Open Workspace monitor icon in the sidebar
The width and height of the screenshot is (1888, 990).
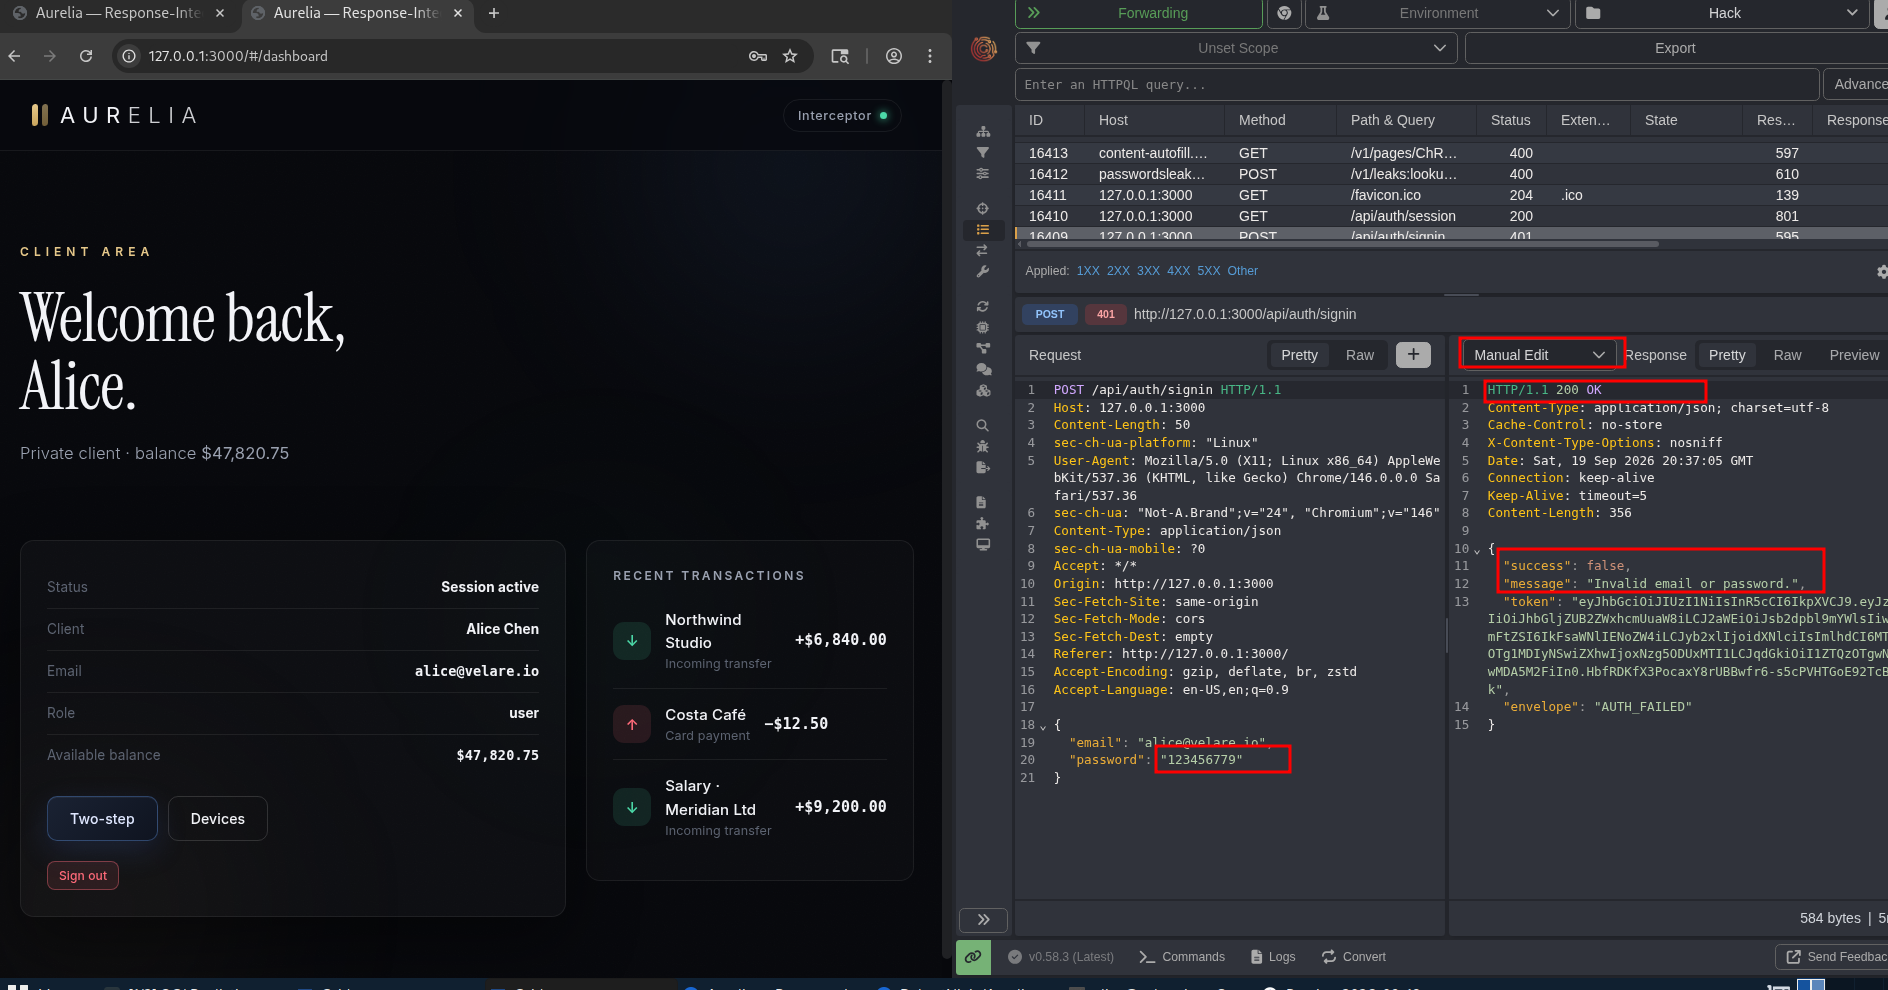point(983,544)
